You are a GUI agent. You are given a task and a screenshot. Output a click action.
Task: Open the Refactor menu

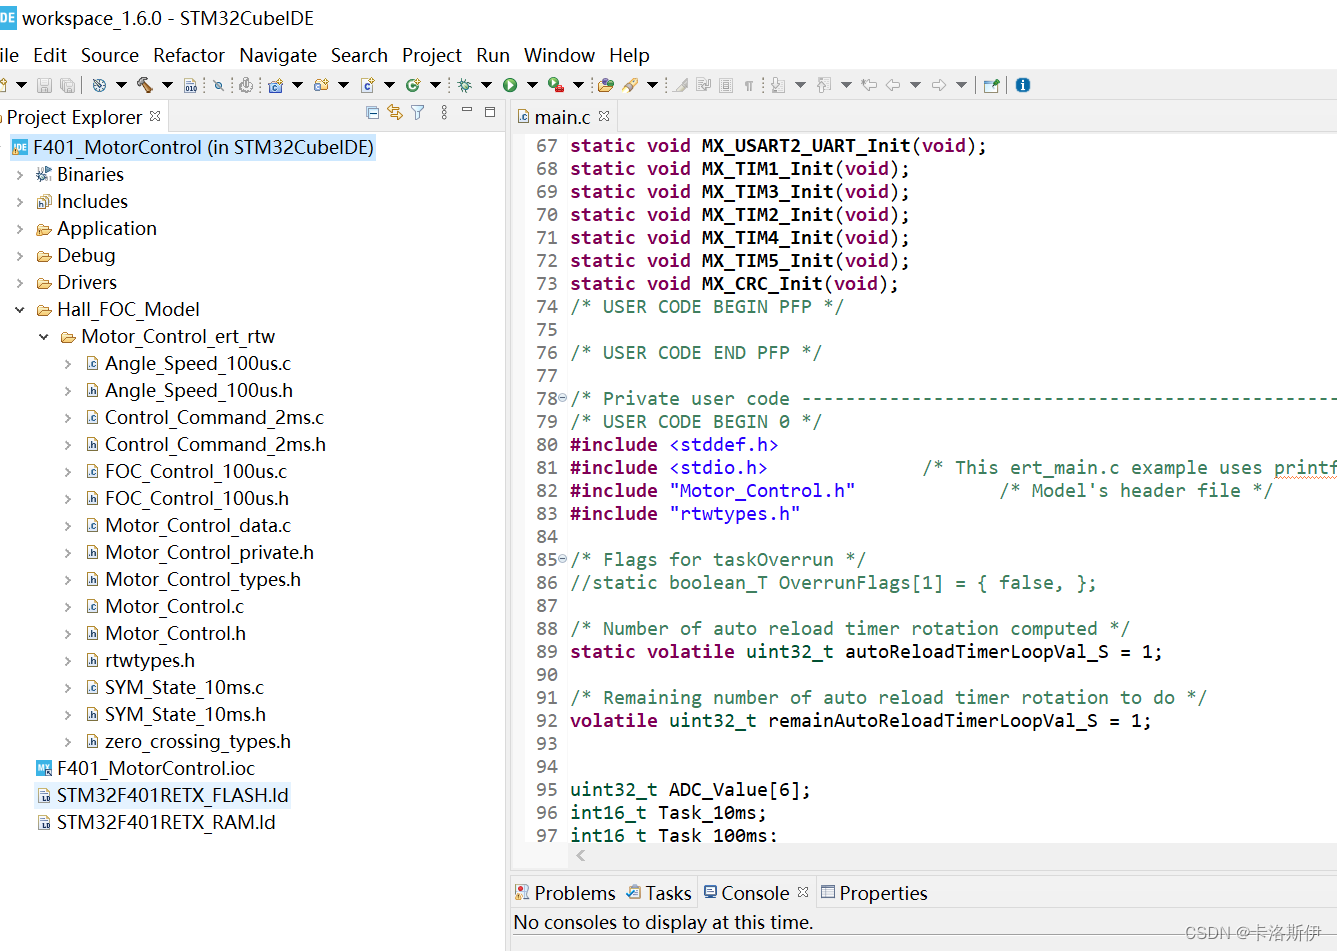(x=189, y=55)
